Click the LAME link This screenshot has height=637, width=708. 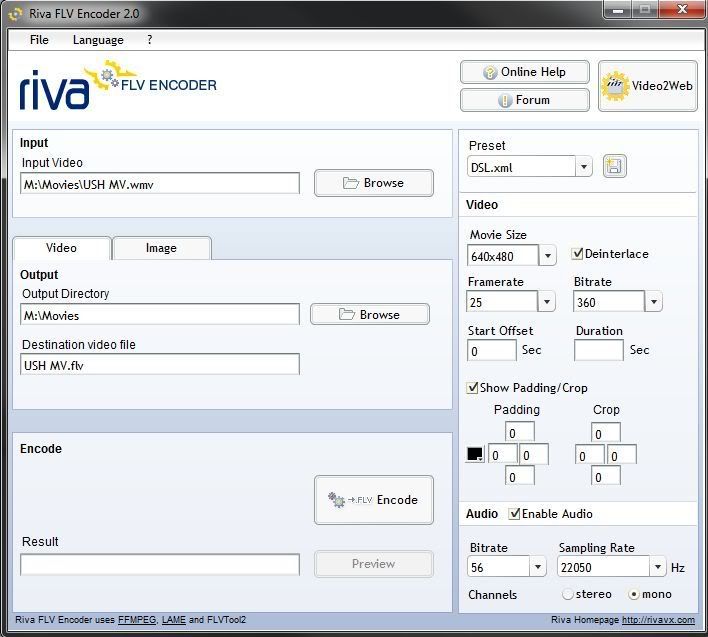tap(174, 619)
